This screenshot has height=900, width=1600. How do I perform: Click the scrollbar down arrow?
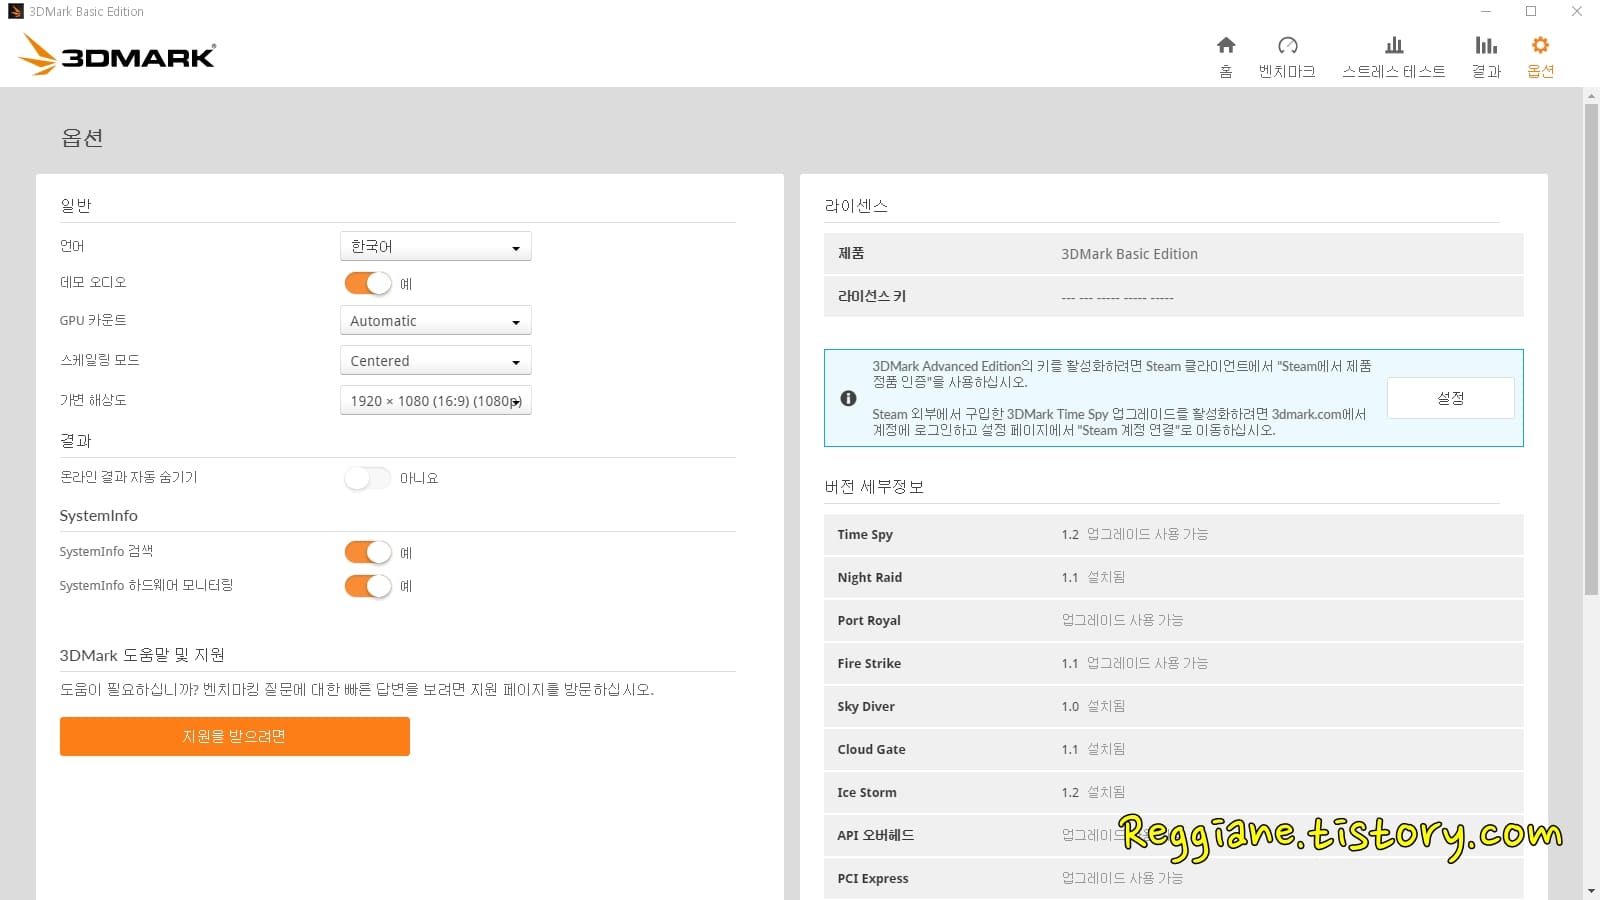(1591, 890)
